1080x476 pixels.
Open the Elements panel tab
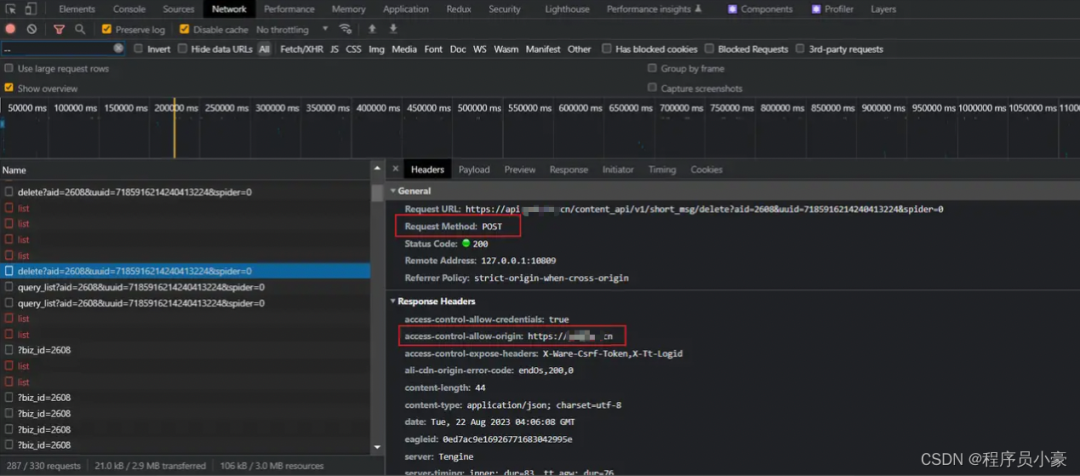(x=76, y=9)
